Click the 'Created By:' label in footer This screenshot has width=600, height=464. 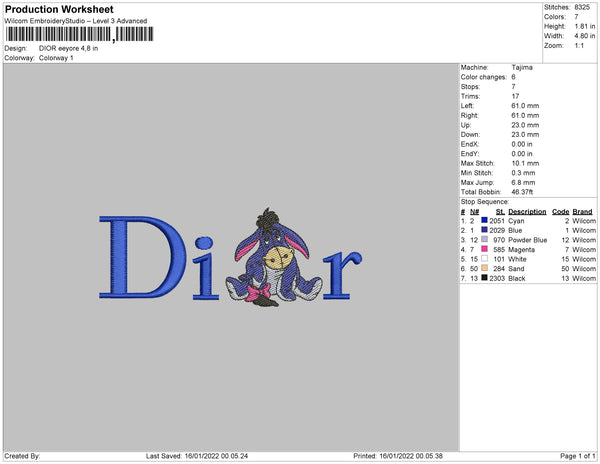tap(22, 456)
